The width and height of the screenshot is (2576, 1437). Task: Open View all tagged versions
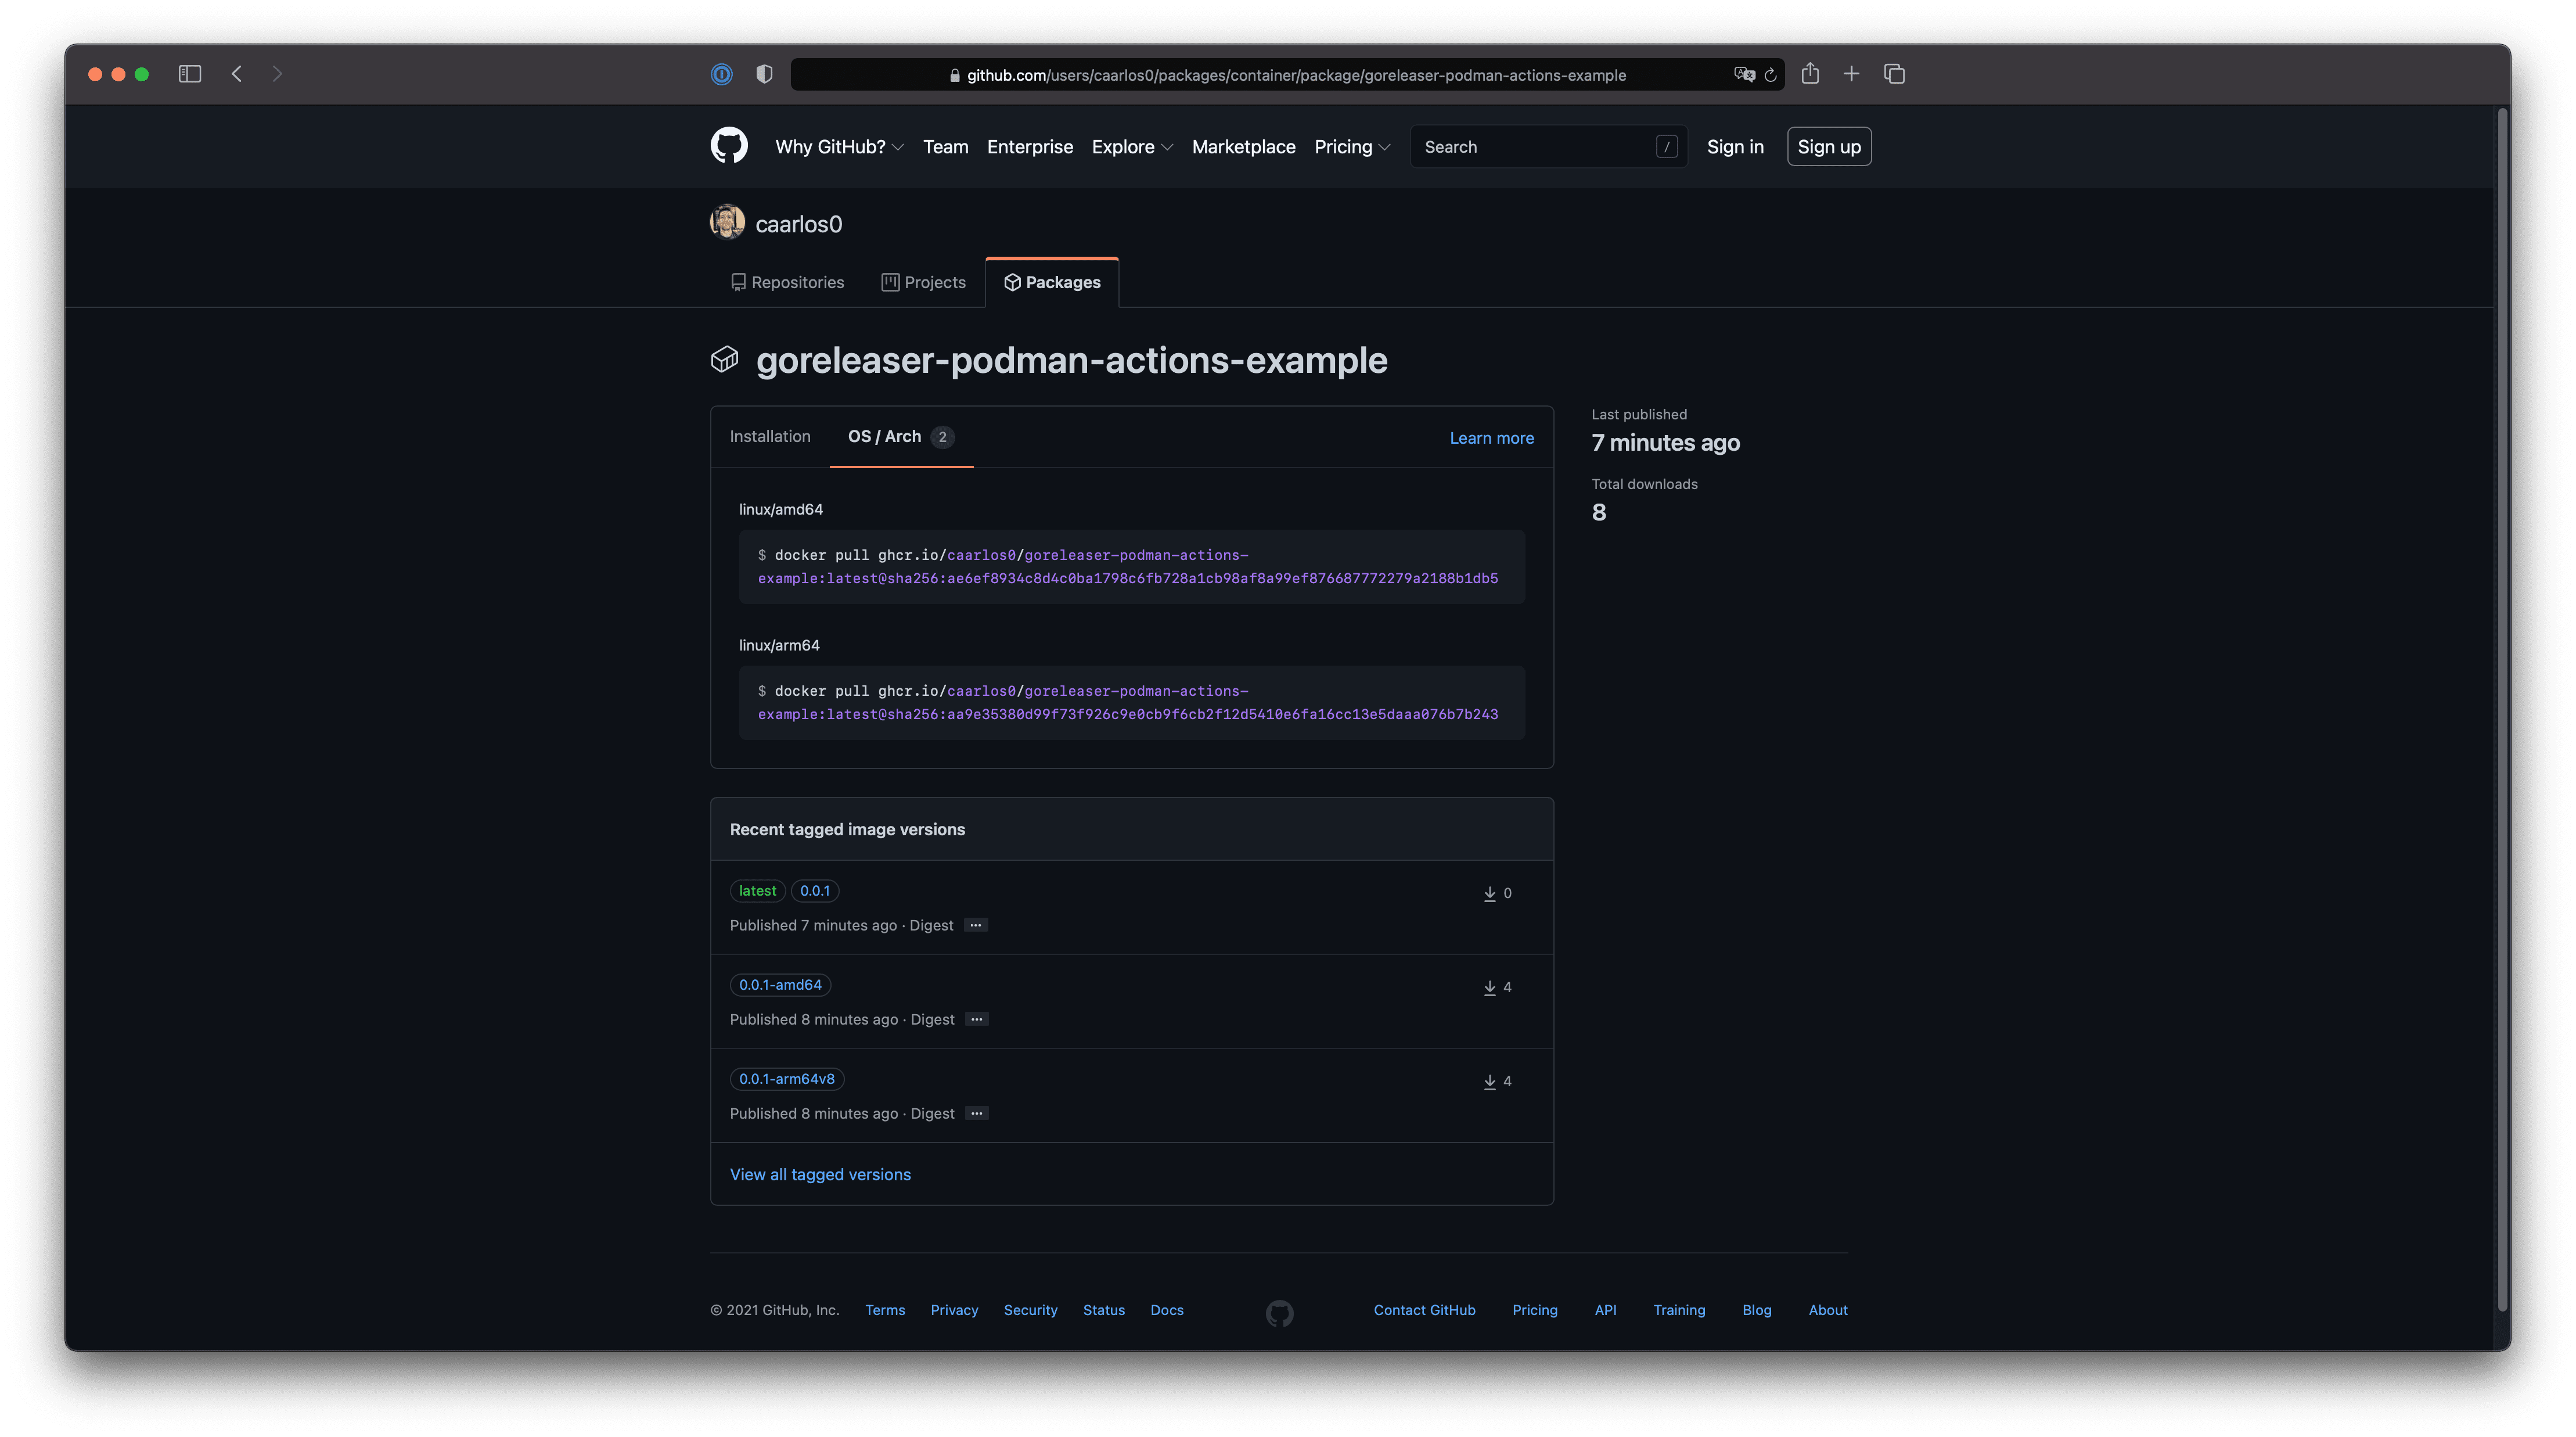pos(820,1174)
